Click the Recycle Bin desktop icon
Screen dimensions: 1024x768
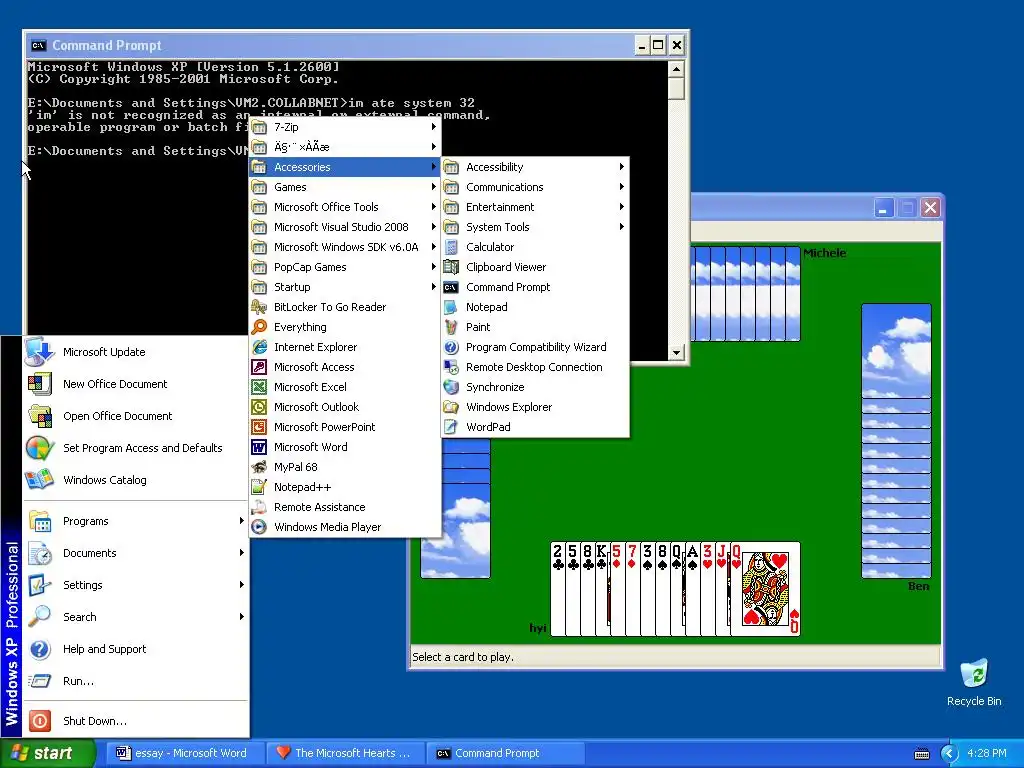coord(974,674)
